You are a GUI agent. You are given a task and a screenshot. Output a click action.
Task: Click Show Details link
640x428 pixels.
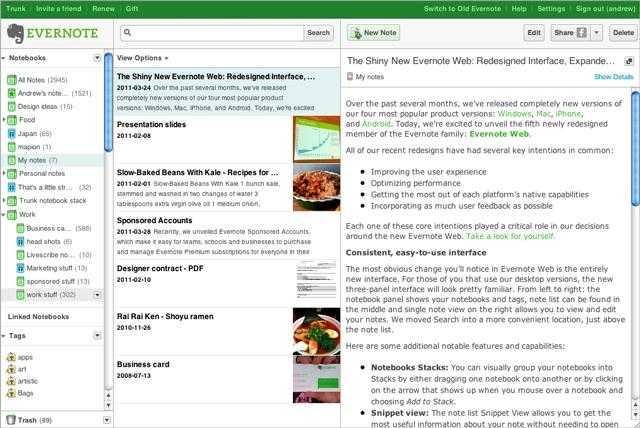tap(613, 77)
